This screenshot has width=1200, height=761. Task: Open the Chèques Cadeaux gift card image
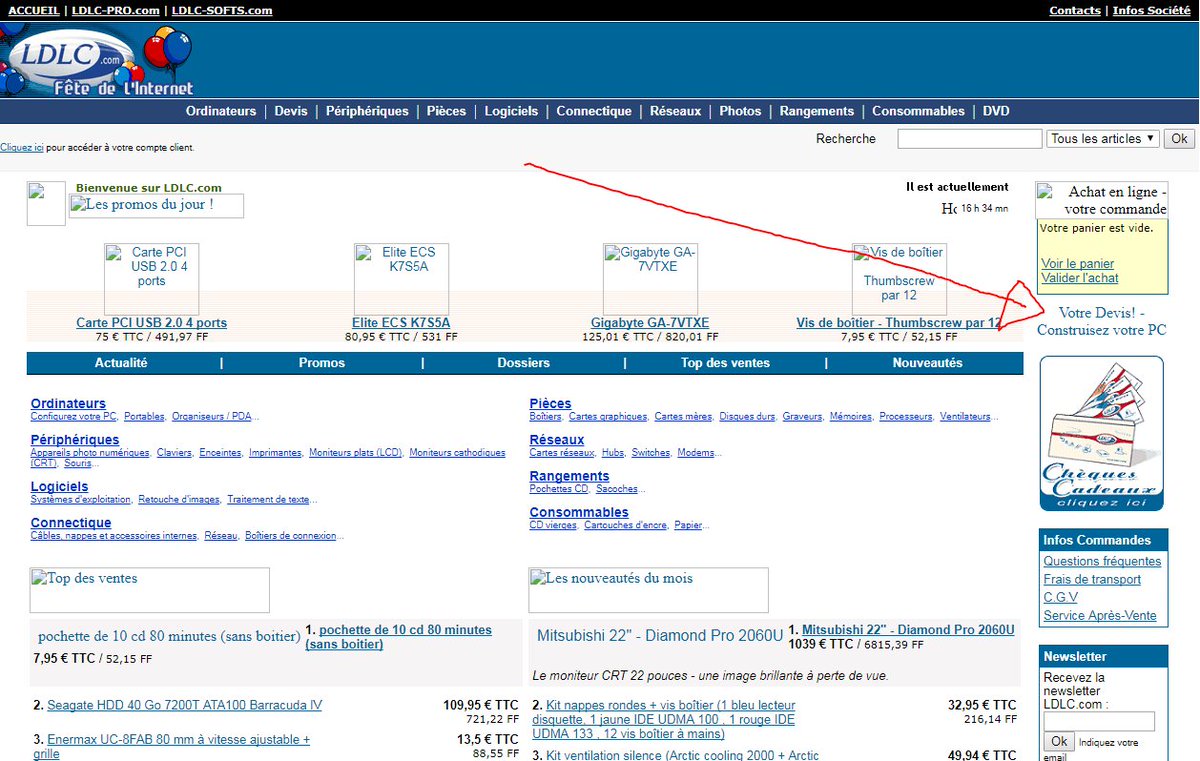click(x=1102, y=433)
